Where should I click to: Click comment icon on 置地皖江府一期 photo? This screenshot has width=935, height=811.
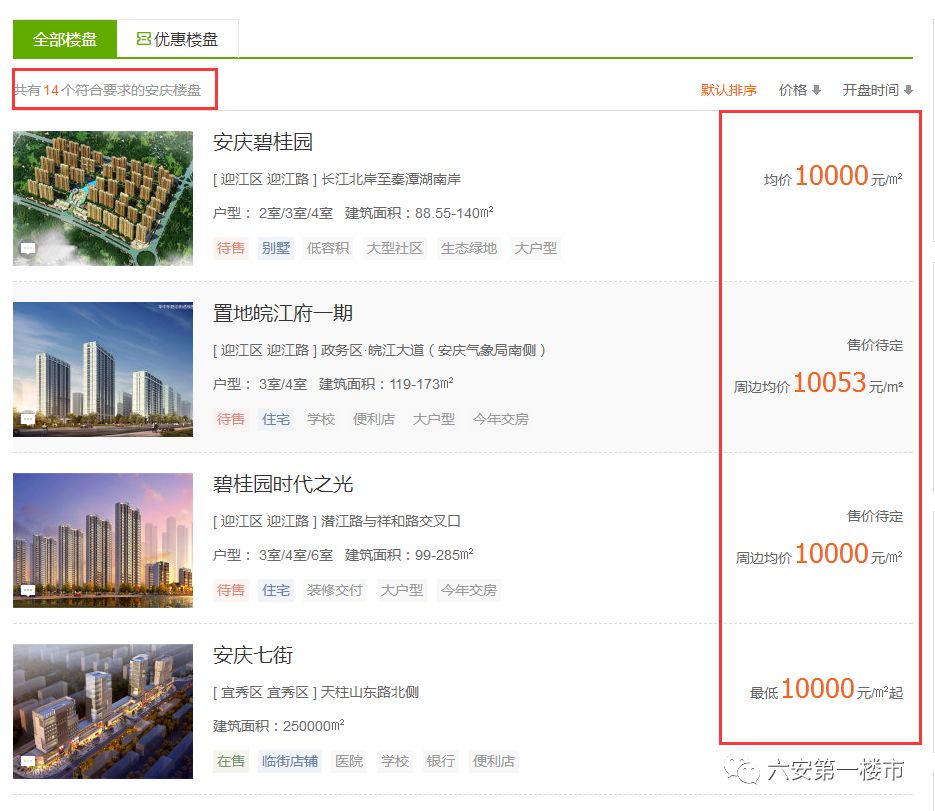pyautogui.click(x=28, y=419)
